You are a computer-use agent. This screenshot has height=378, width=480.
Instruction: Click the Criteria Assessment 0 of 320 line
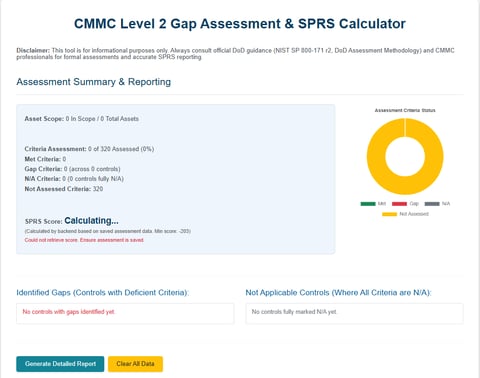(89, 149)
